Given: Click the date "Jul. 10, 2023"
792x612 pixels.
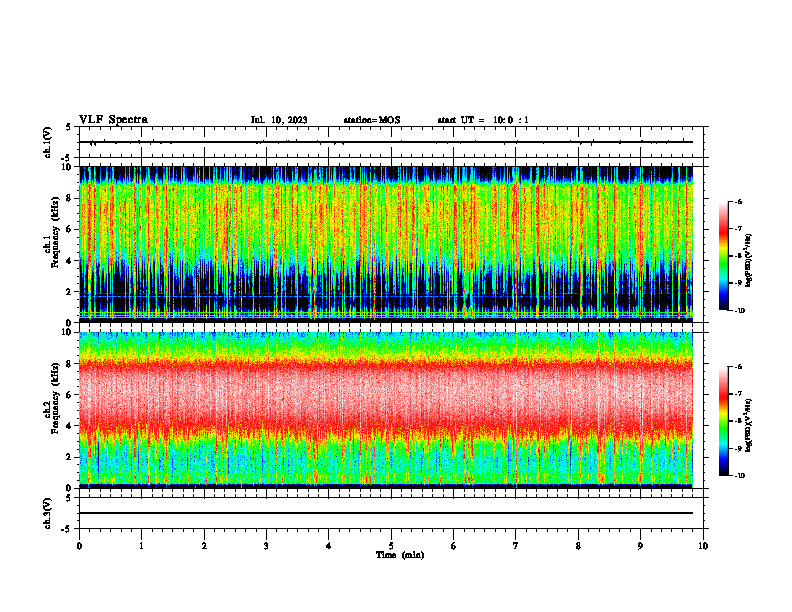Looking at the screenshot, I should (279, 120).
